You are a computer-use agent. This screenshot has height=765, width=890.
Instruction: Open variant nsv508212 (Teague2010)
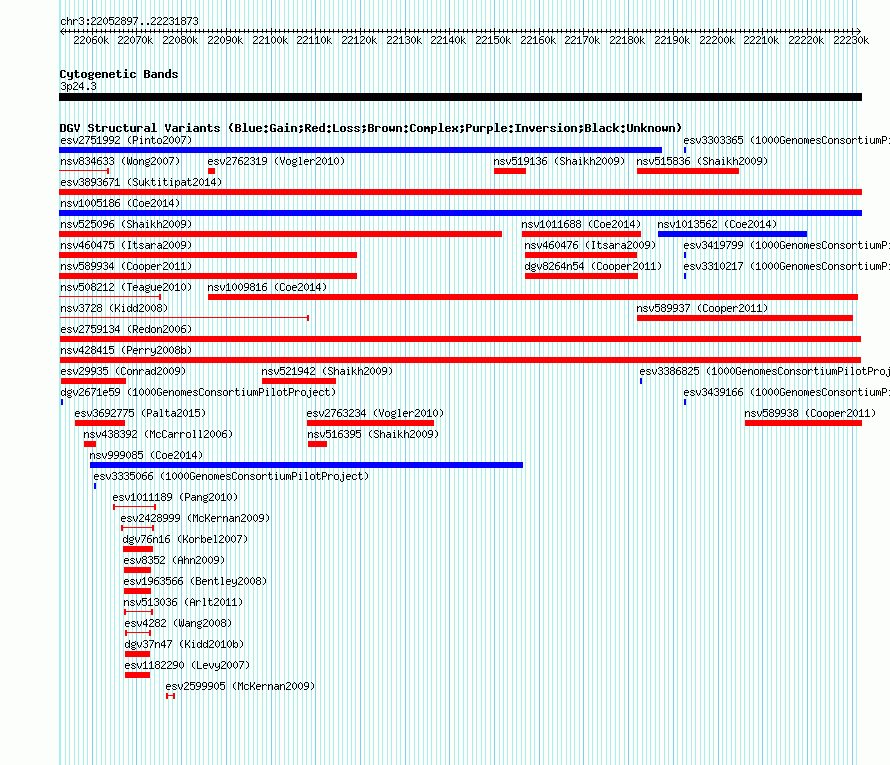pyautogui.click(x=126, y=287)
